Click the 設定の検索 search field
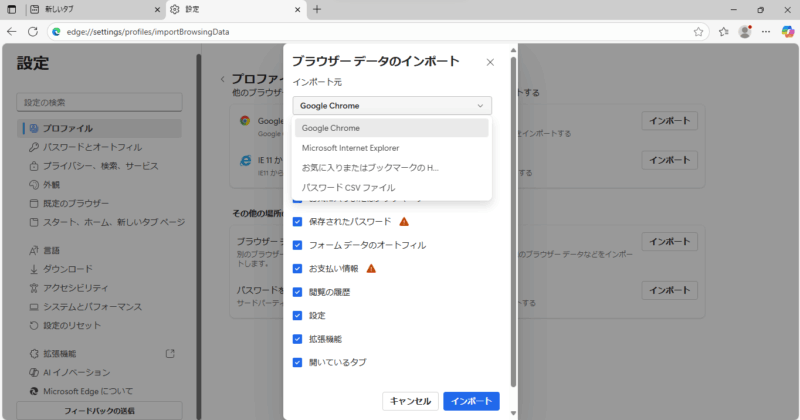Screen dimensions: 800x420 tap(99, 102)
